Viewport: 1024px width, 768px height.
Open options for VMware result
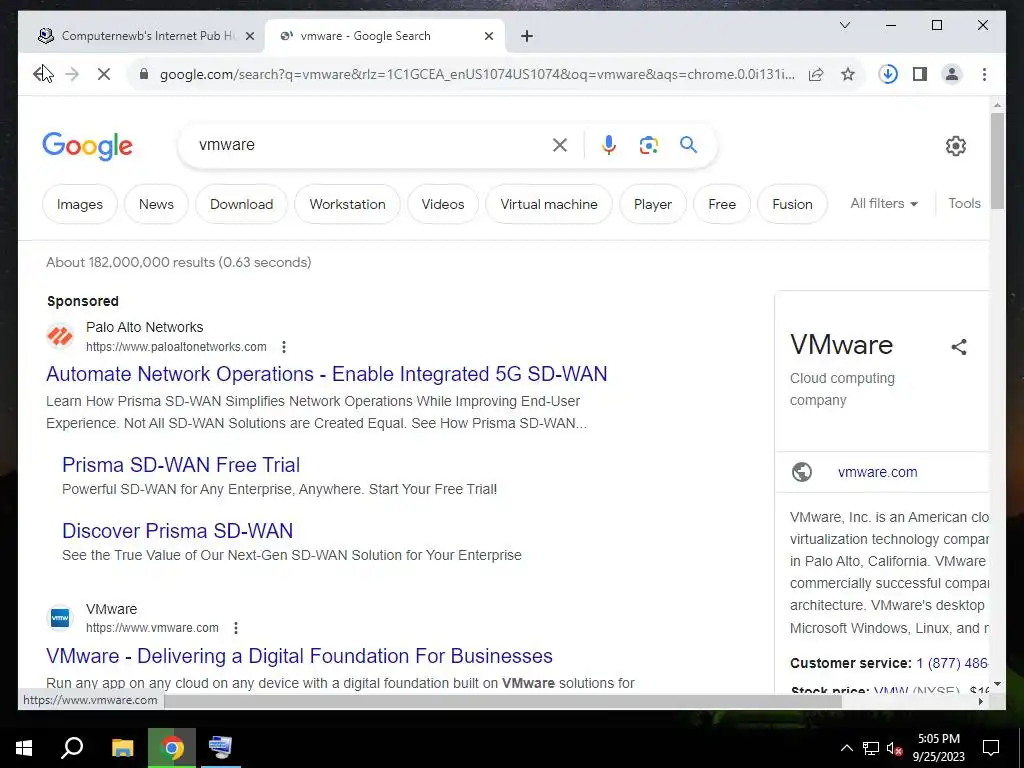pyautogui.click(x=236, y=628)
